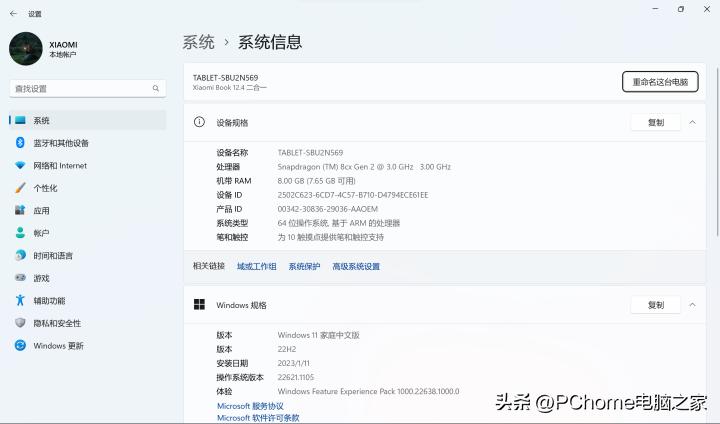720x424 pixels.
Task: Open Microsoft 服务协议 link
Action: (x=250, y=406)
